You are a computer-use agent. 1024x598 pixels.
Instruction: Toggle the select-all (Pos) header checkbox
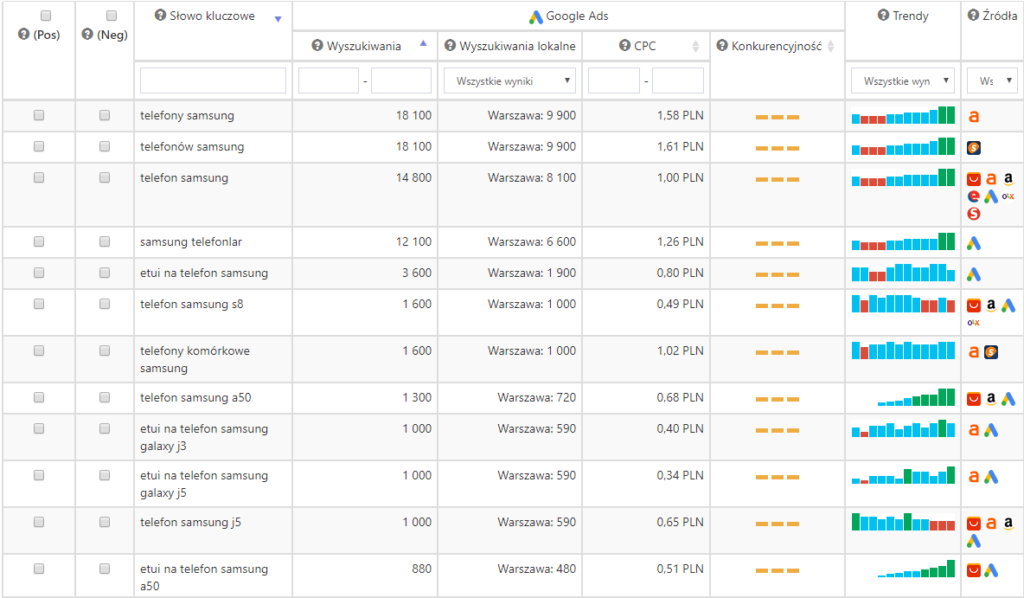pos(46,15)
